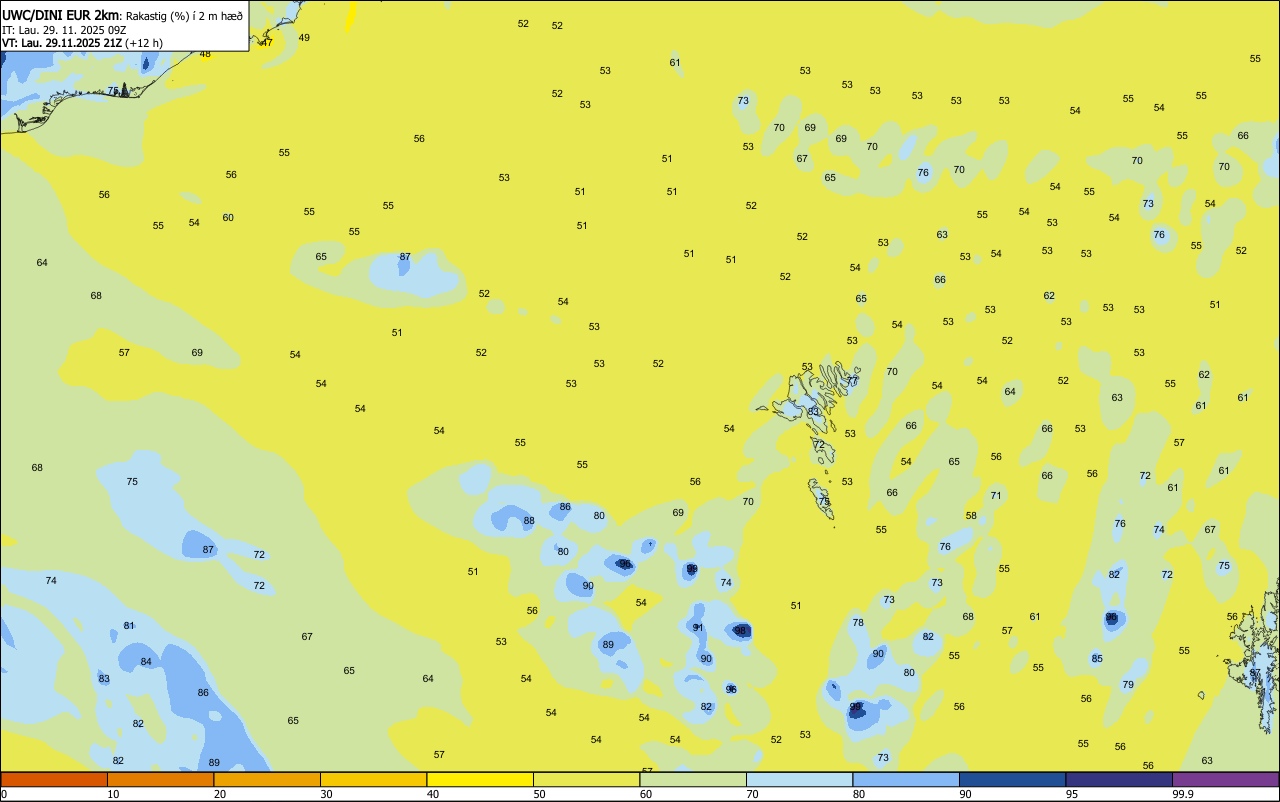Click the humidity value '79' on the map

coord(1128,684)
